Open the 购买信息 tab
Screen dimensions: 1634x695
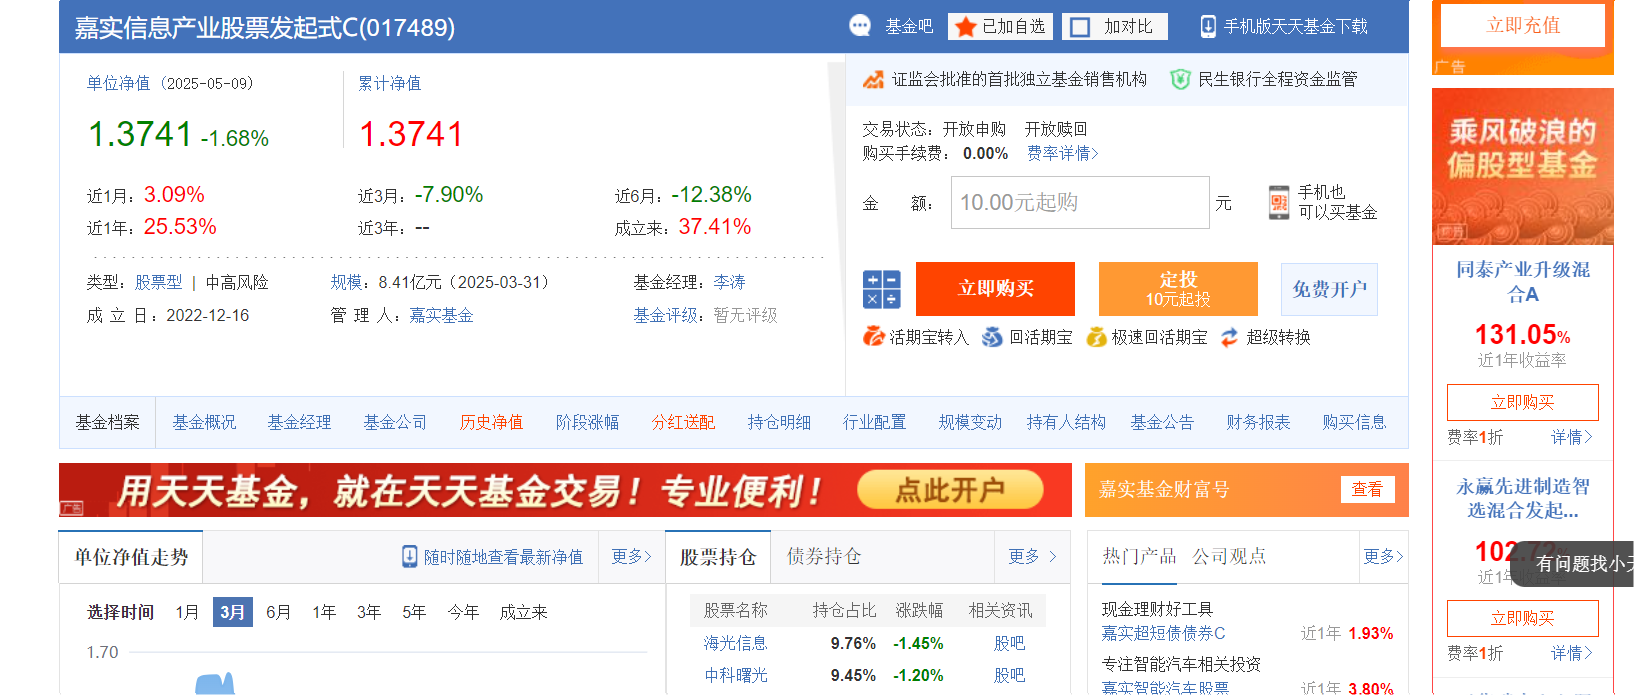(1354, 422)
